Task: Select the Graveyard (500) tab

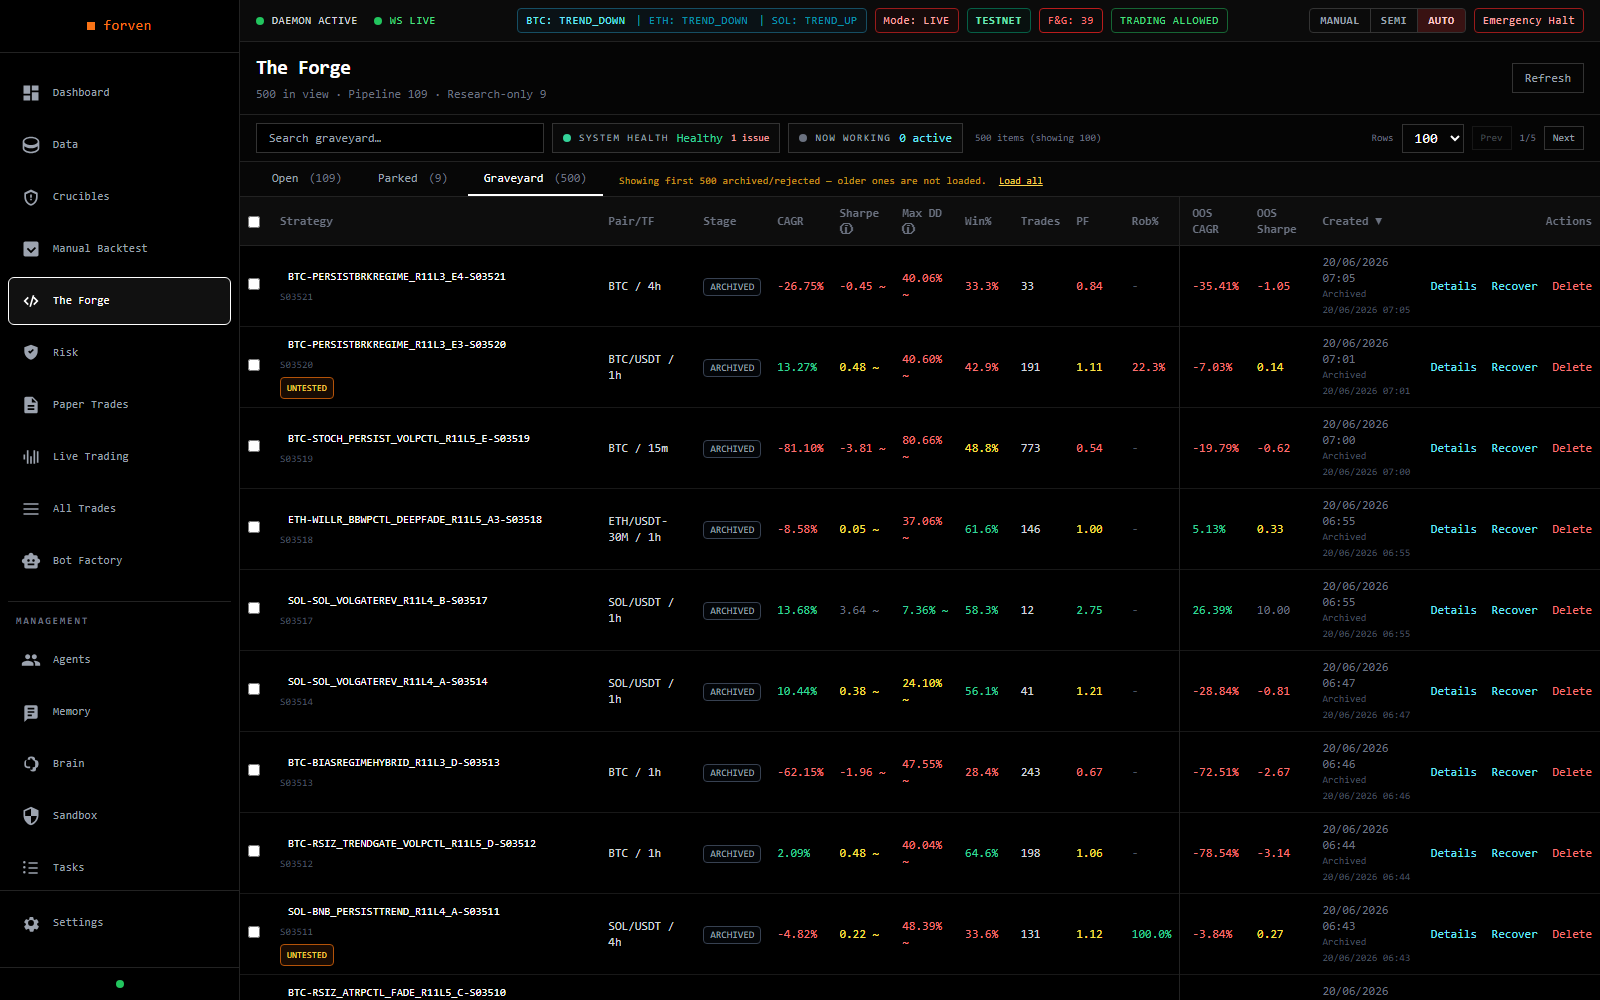Action: point(534,179)
